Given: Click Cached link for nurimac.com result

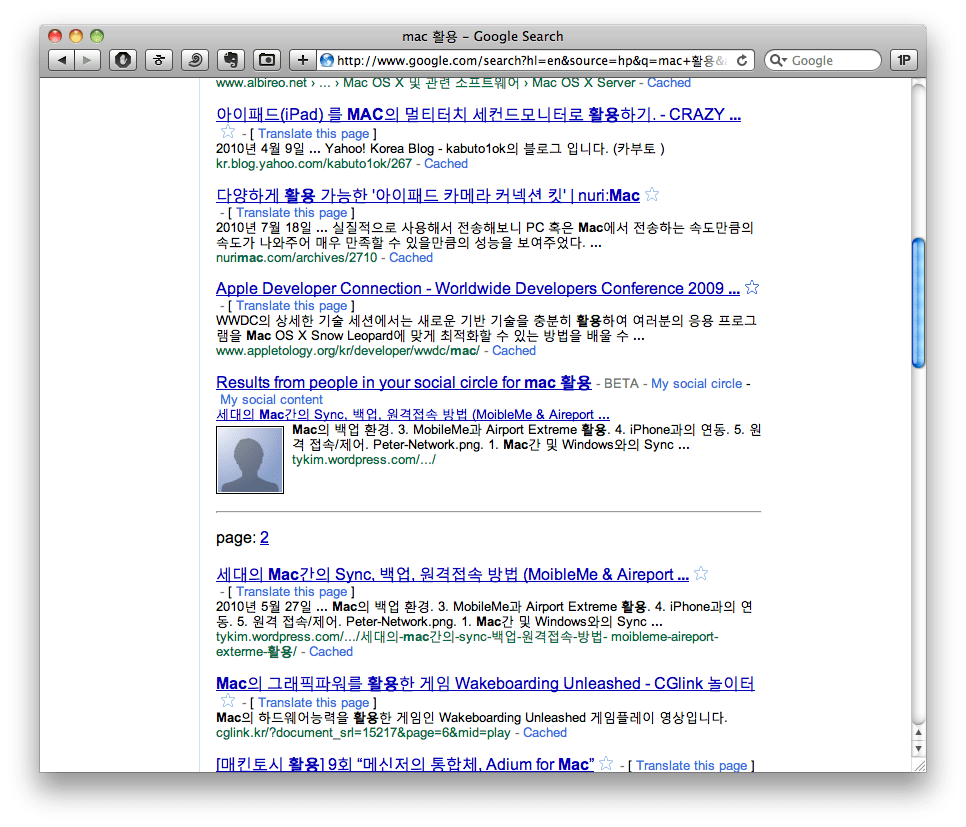Looking at the screenshot, I should [x=411, y=257].
